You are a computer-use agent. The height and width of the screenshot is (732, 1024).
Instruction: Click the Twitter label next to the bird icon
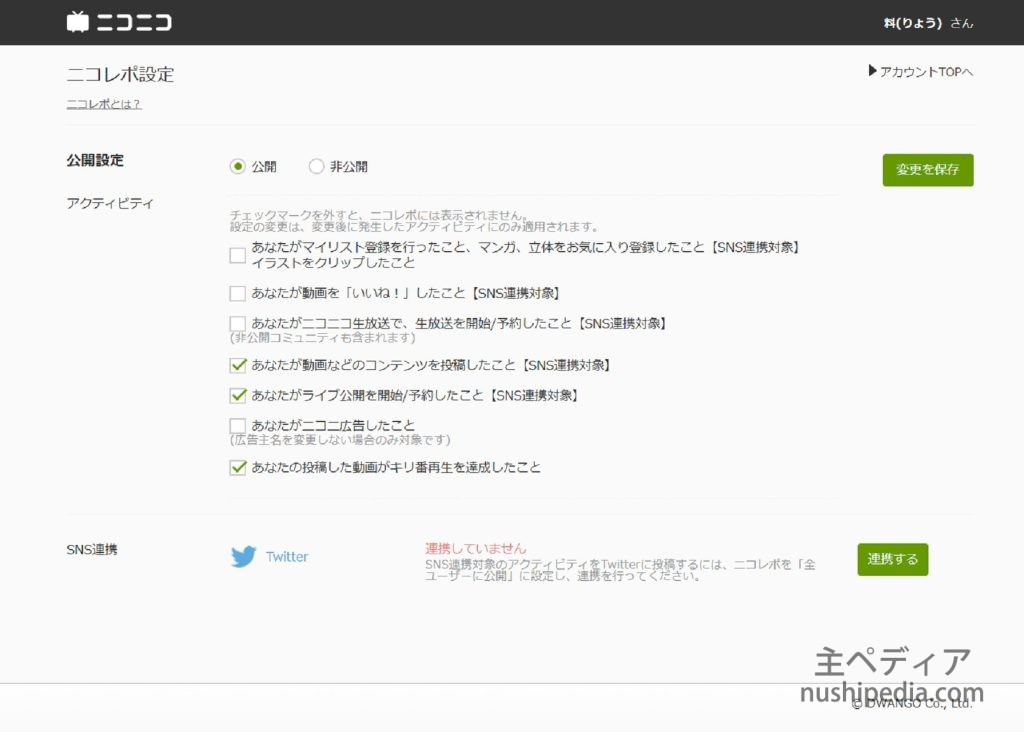[286, 556]
